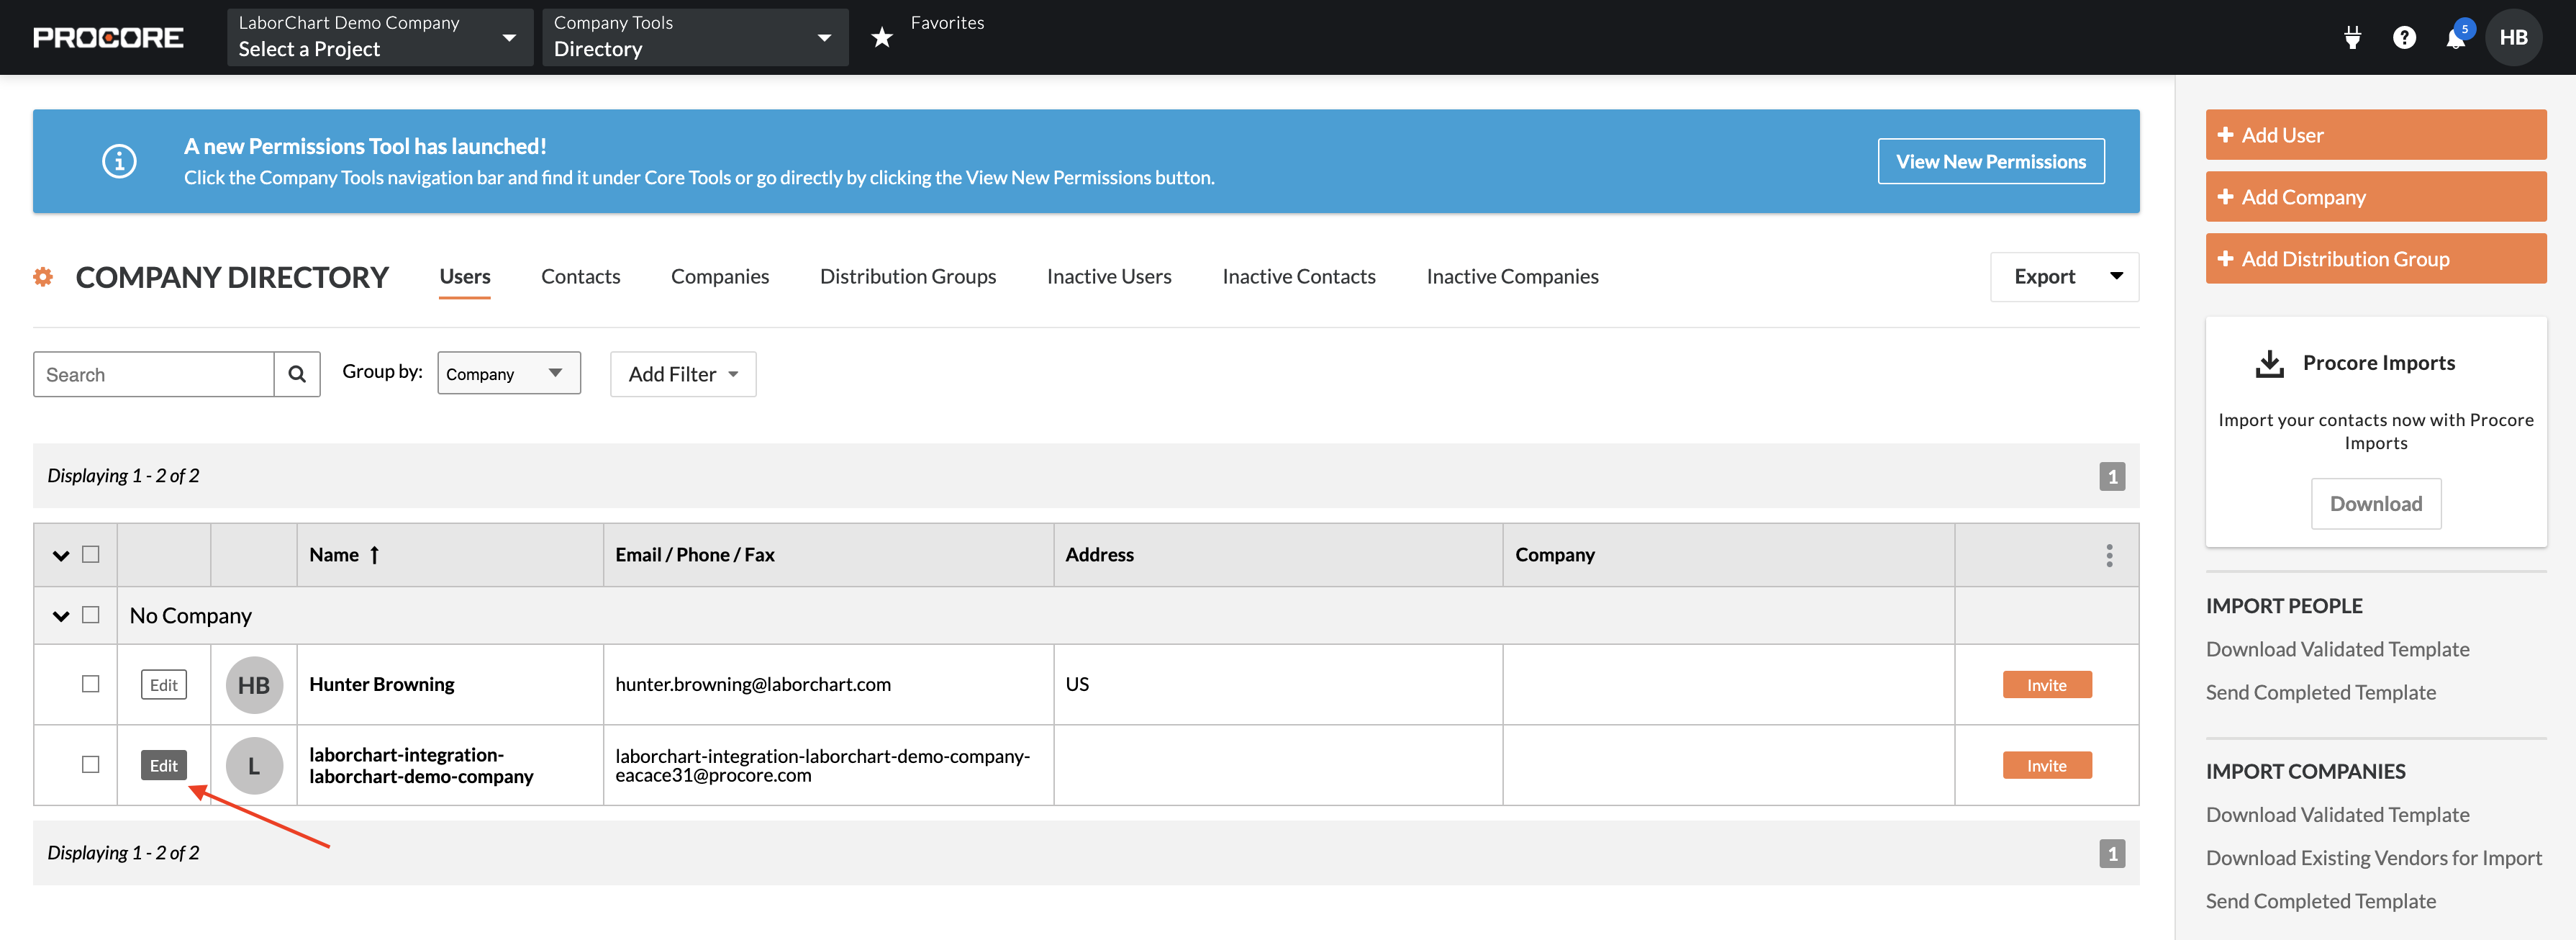
Task: Click the HB user avatar menu
Action: [x=2513, y=37]
